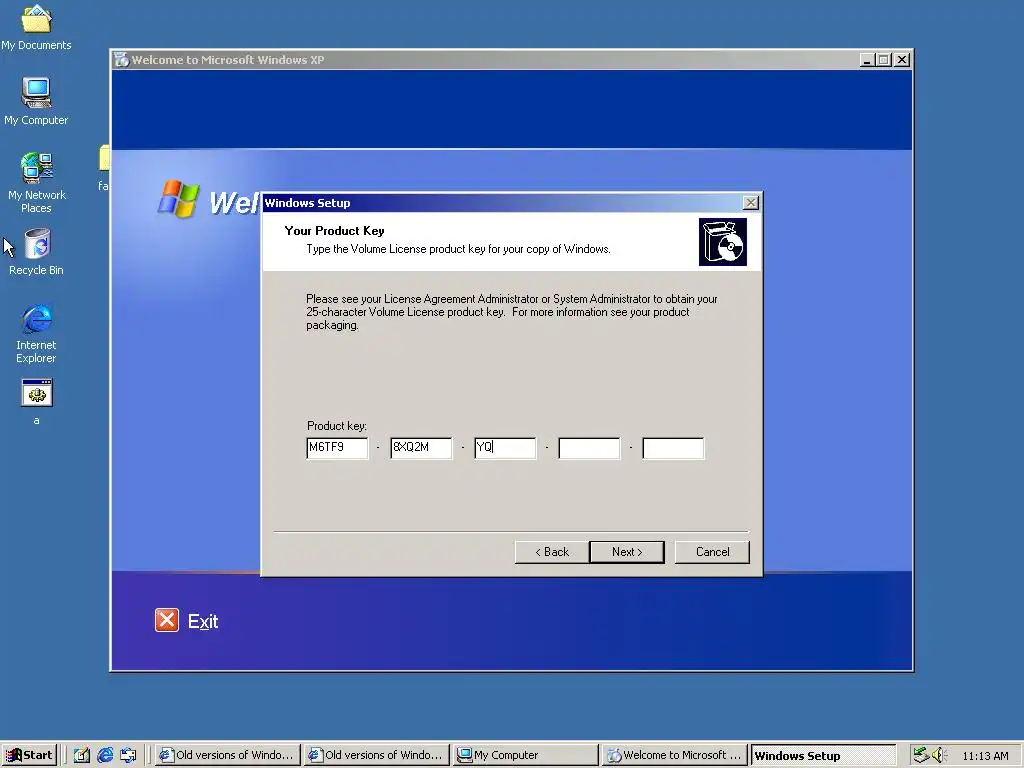Screen dimensions: 1024x768
Task: Switch to second Old versions of Windows taskbar item
Action: 377,755
